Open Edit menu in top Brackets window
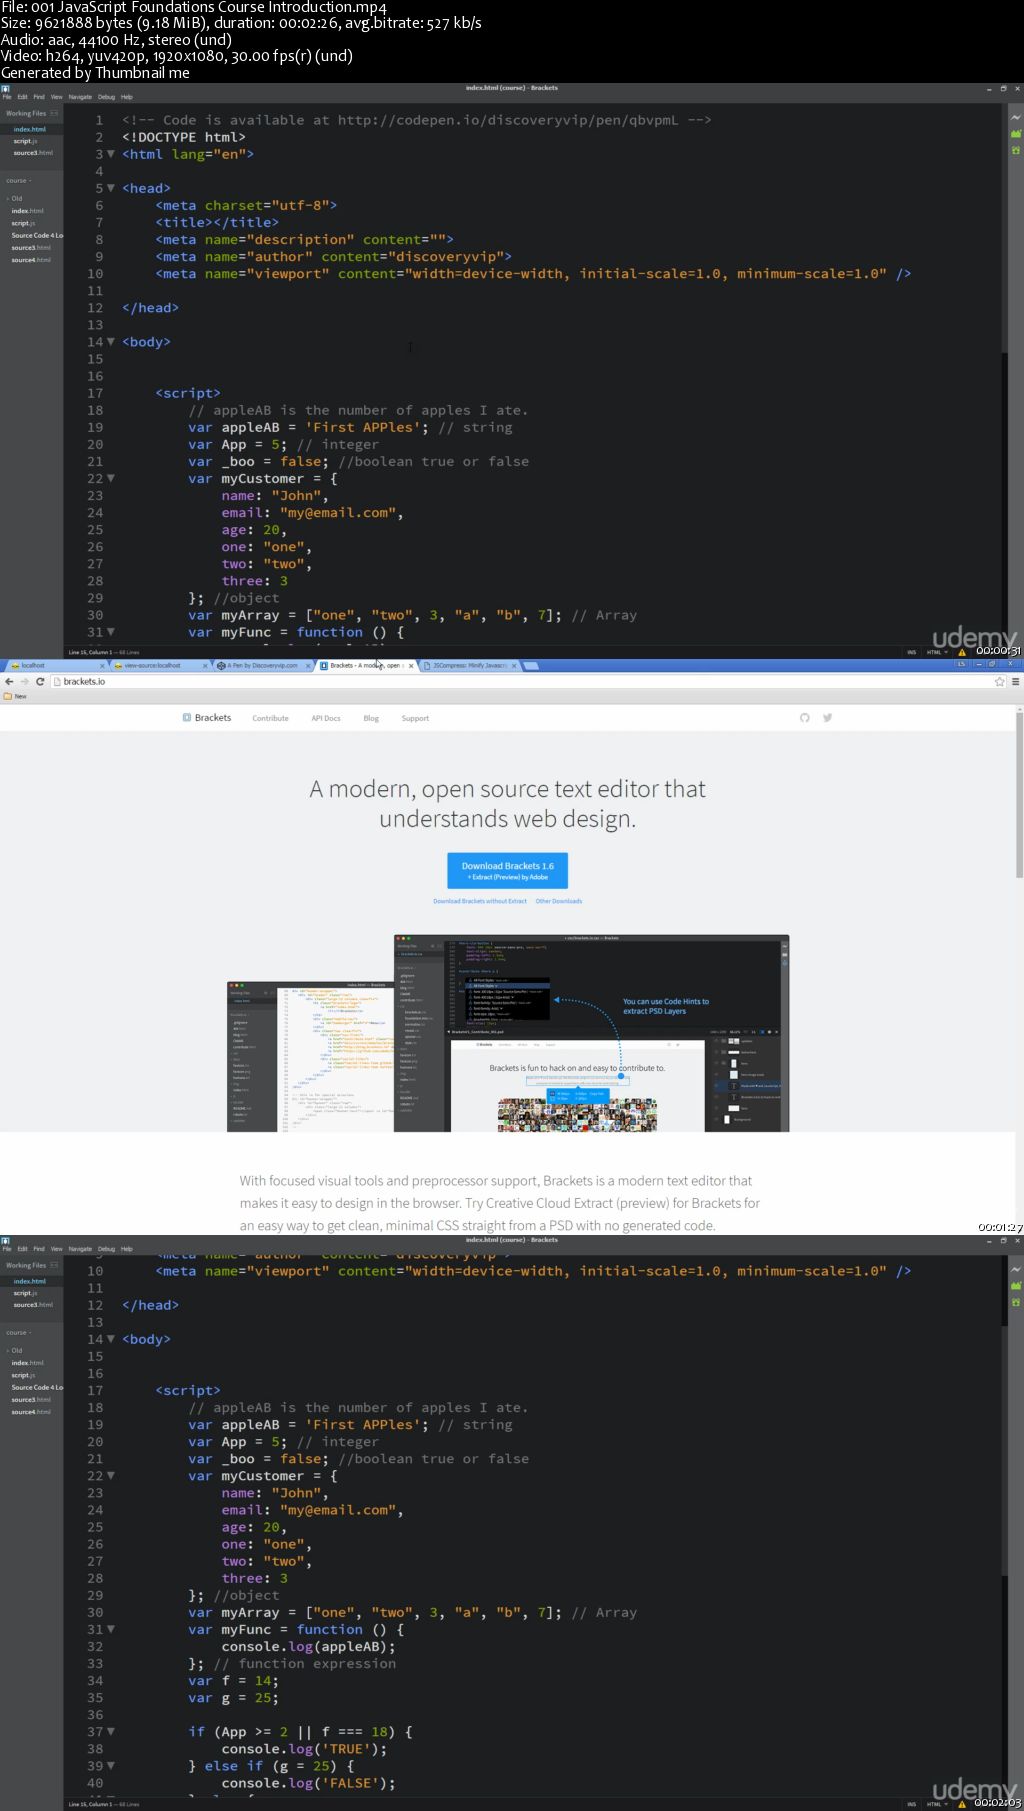Image resolution: width=1024 pixels, height=1811 pixels. (x=22, y=97)
